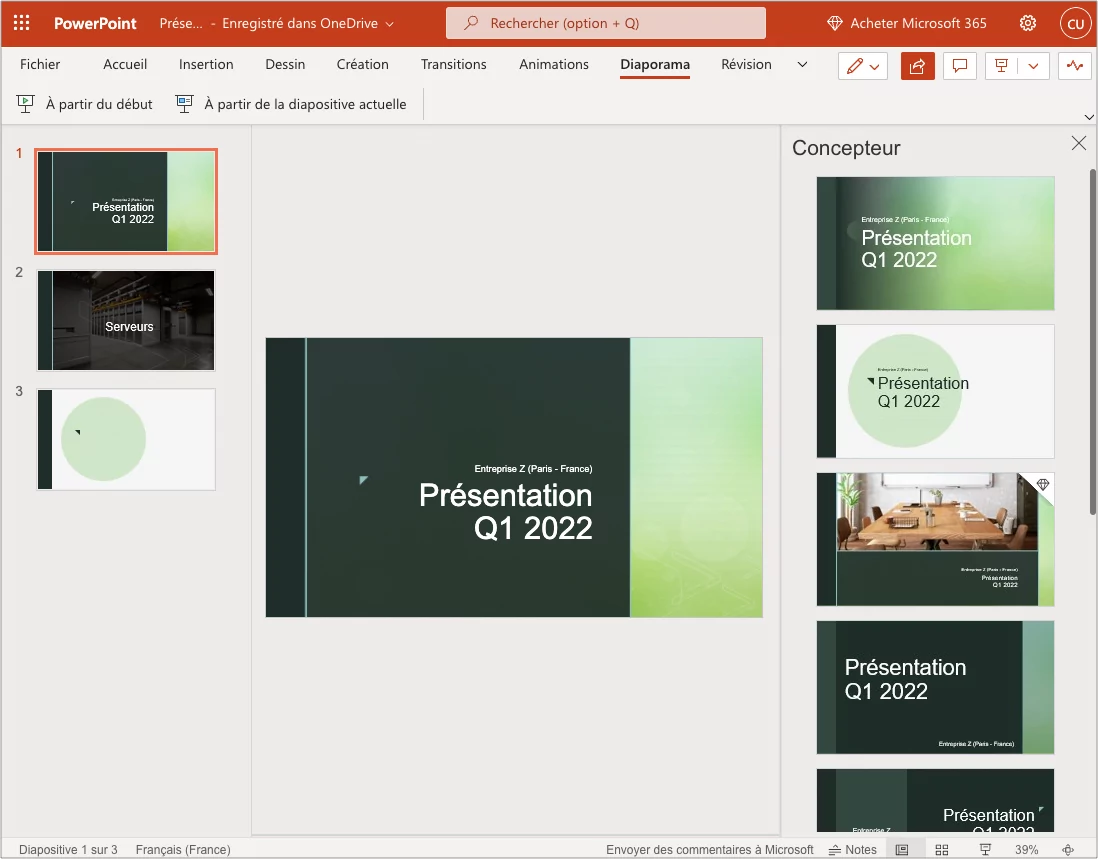The width and height of the screenshot is (1098, 859).
Task: Start slideshow from the status bar icon
Action: 985,849
